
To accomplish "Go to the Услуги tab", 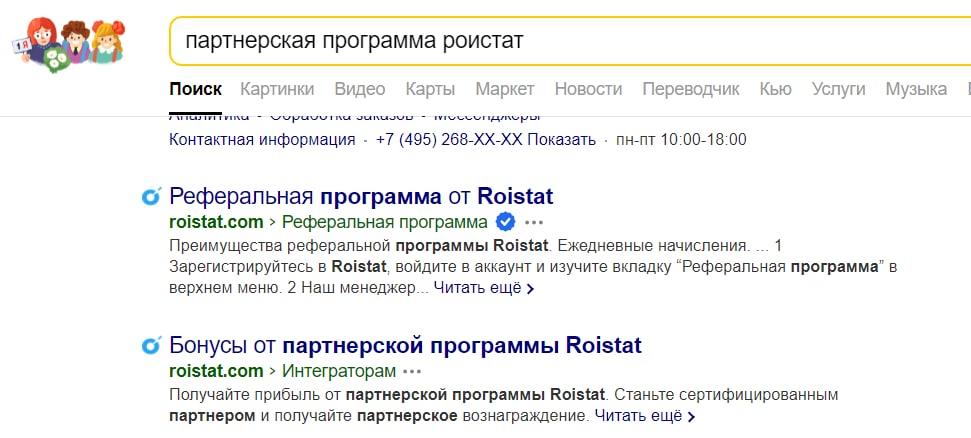I will (838, 89).
